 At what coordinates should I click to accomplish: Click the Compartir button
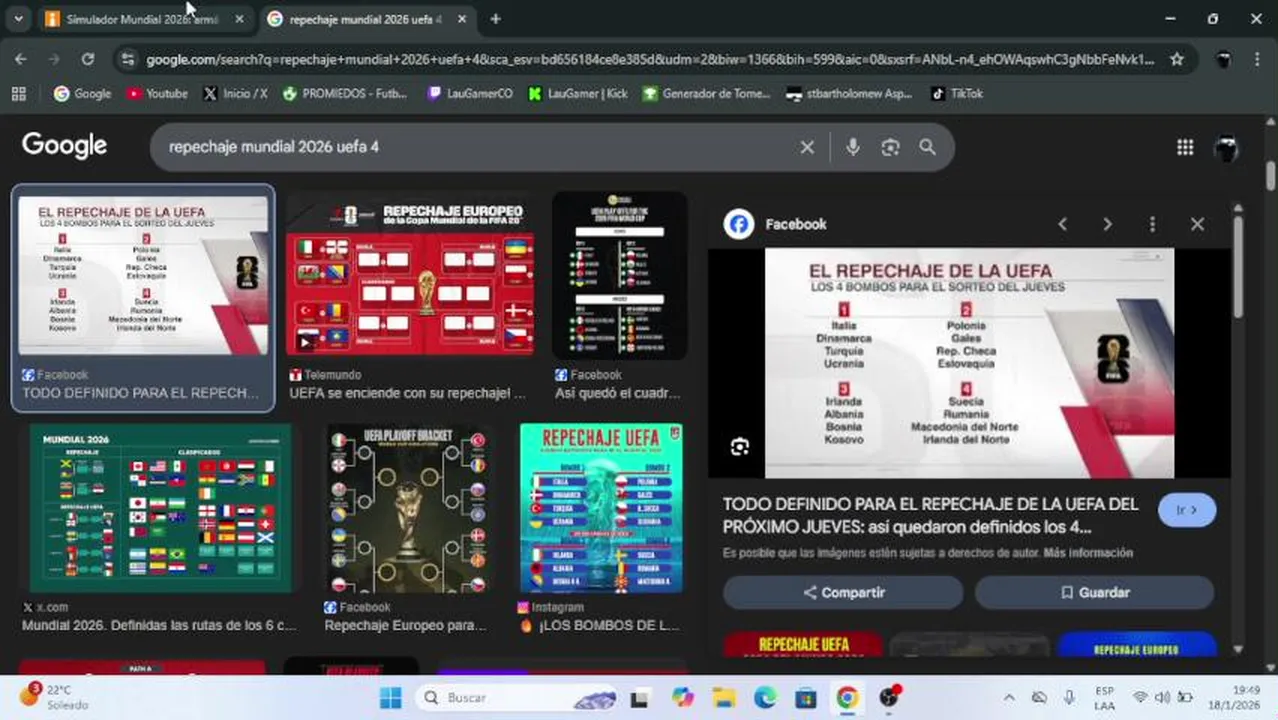[843, 592]
